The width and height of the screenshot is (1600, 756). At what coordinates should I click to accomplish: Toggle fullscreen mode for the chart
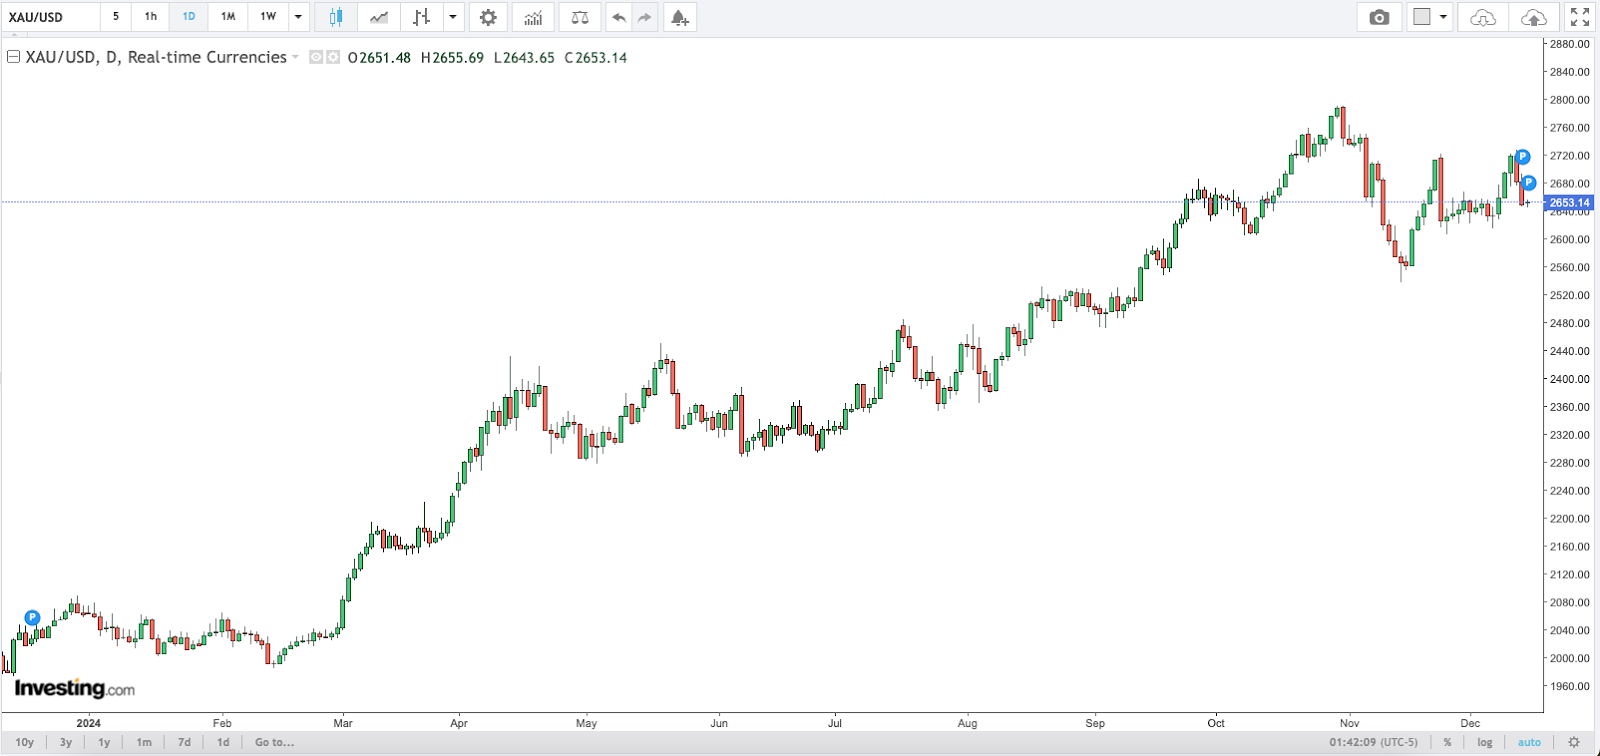click(x=1580, y=17)
